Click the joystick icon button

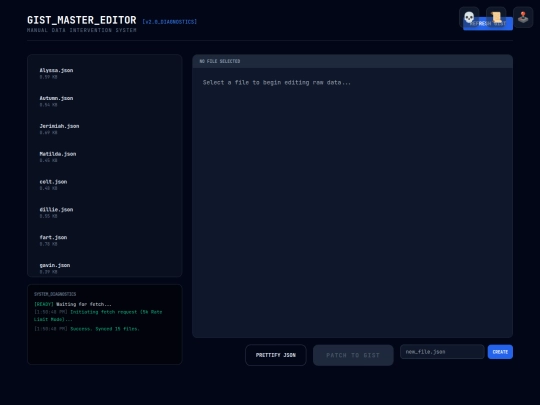click(x=523, y=17)
